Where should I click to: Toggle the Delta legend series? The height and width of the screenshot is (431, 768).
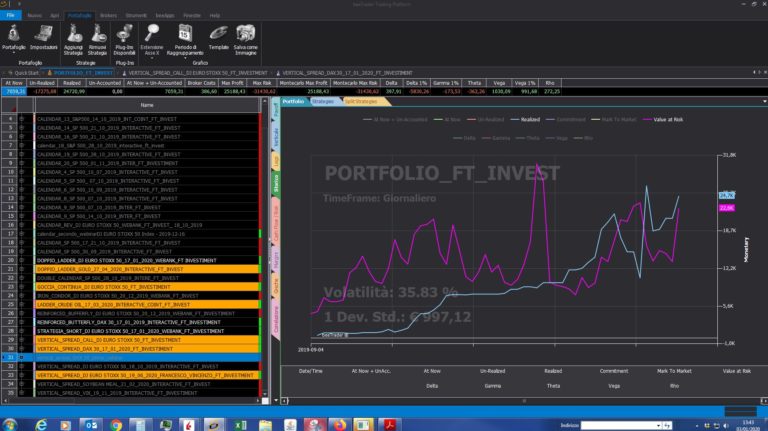click(x=464, y=138)
